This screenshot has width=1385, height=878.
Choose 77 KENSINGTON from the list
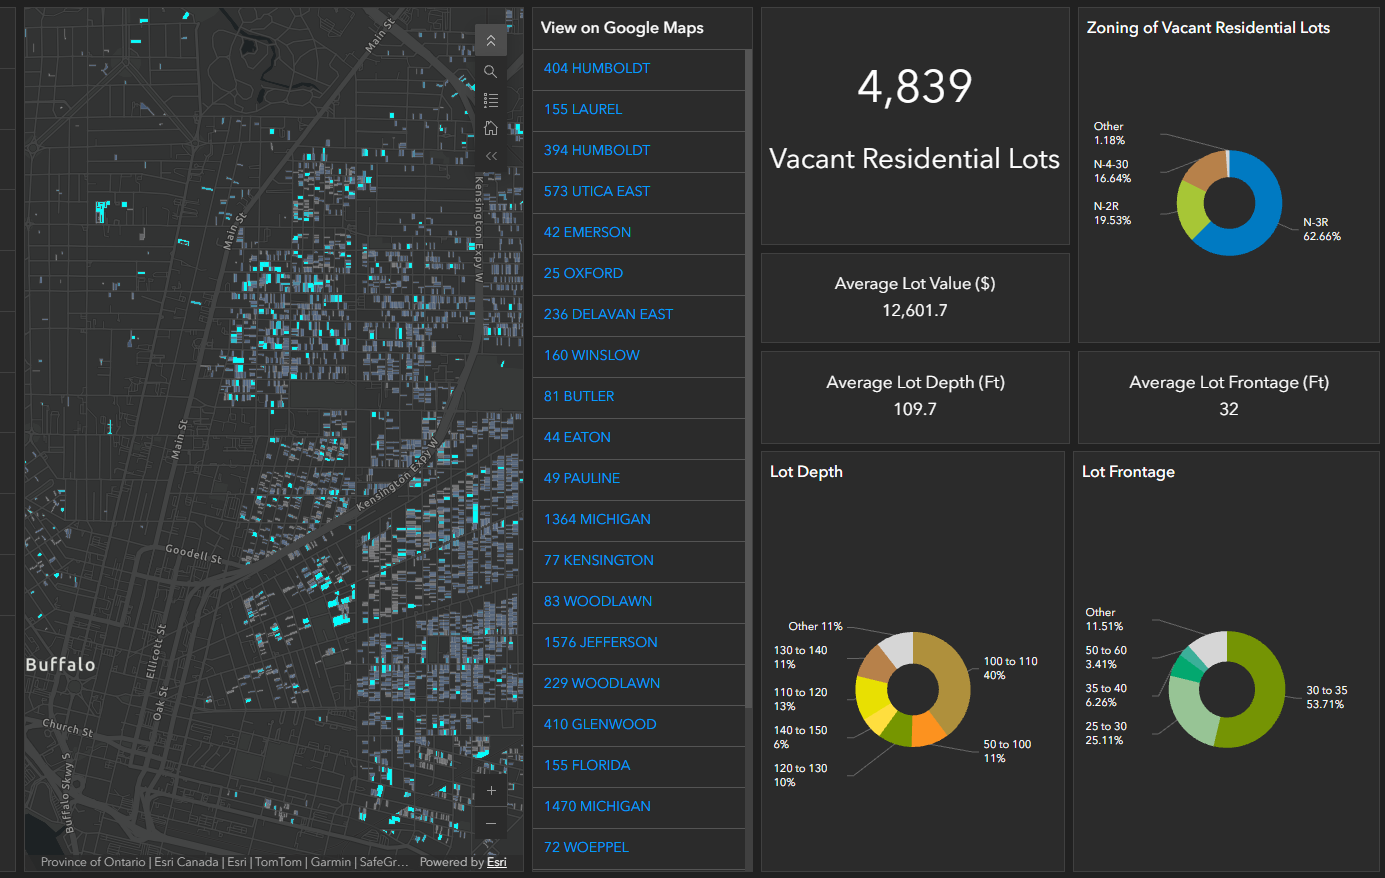(639, 560)
